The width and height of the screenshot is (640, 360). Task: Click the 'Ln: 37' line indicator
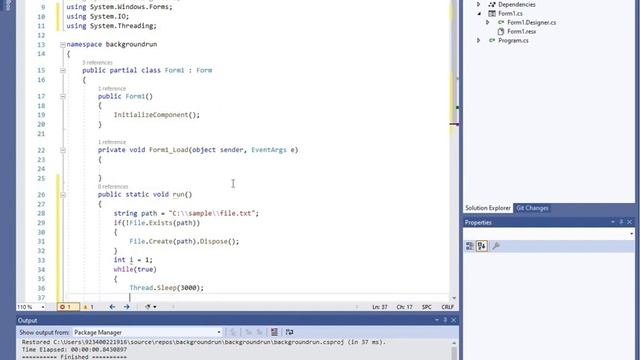coord(380,307)
